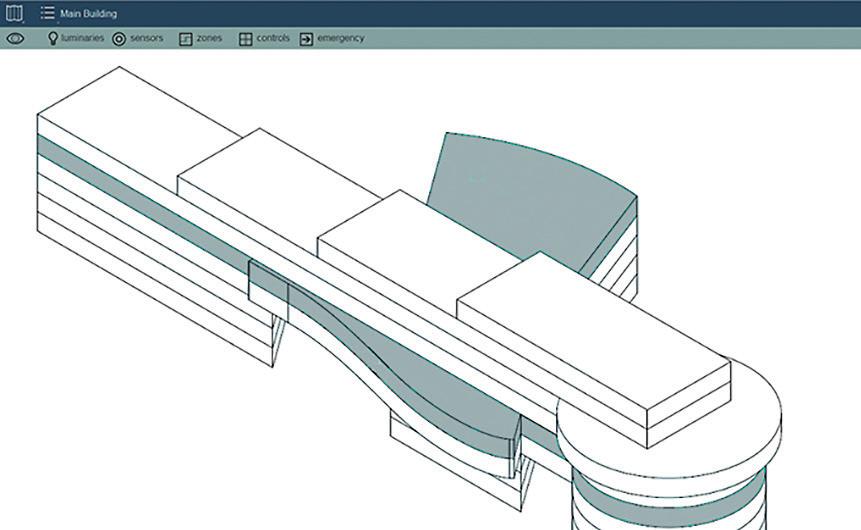Click the controls grid icon
Viewport: 861px width, 530px height.
point(245,39)
